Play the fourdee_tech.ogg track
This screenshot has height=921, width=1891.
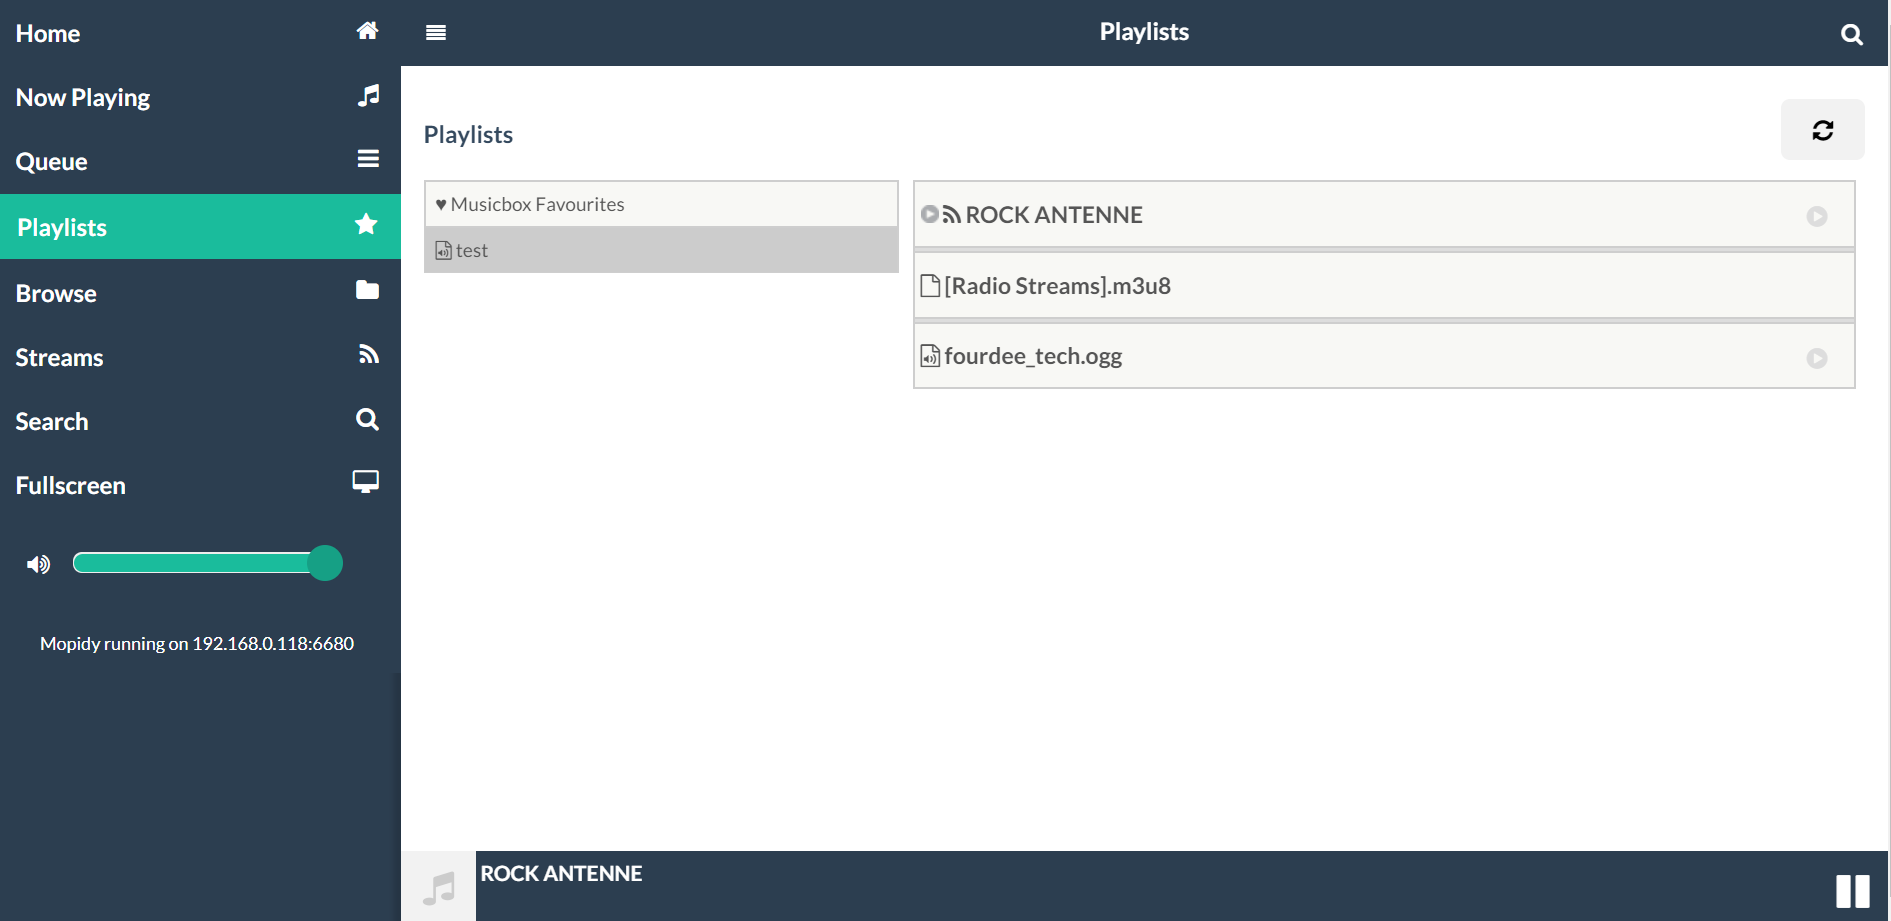point(1817,357)
